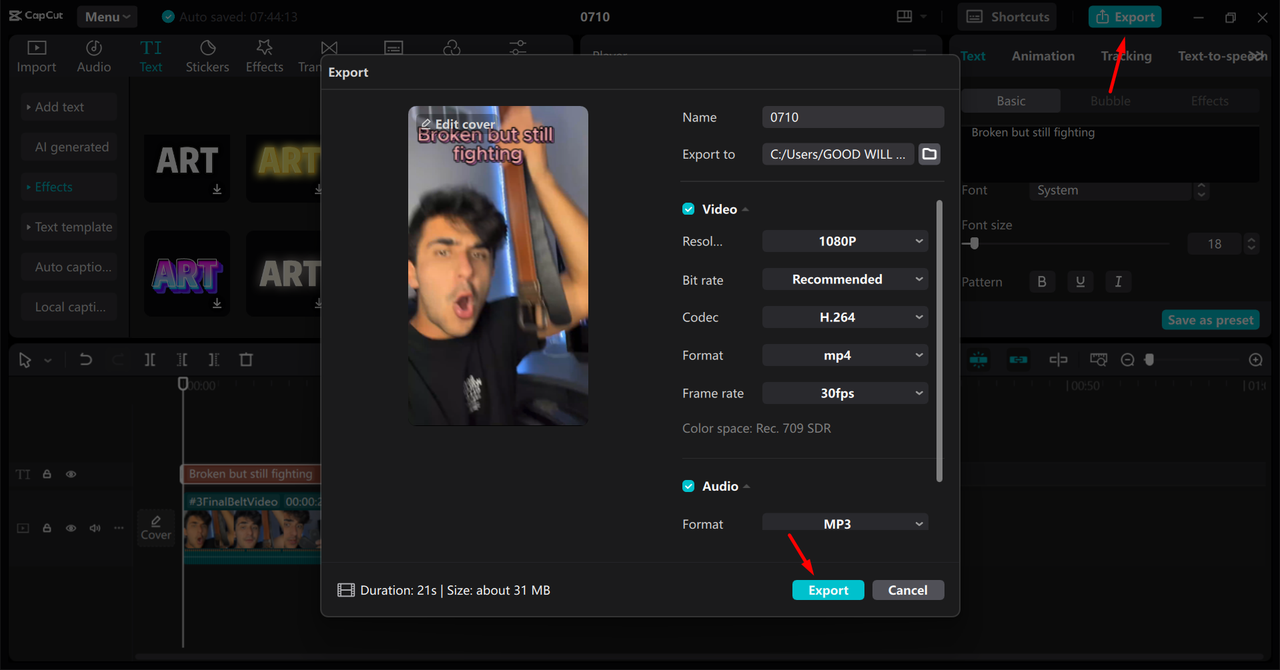Viewport: 1280px width, 670px height.
Task: Open the Stickers tab
Action: (207, 56)
